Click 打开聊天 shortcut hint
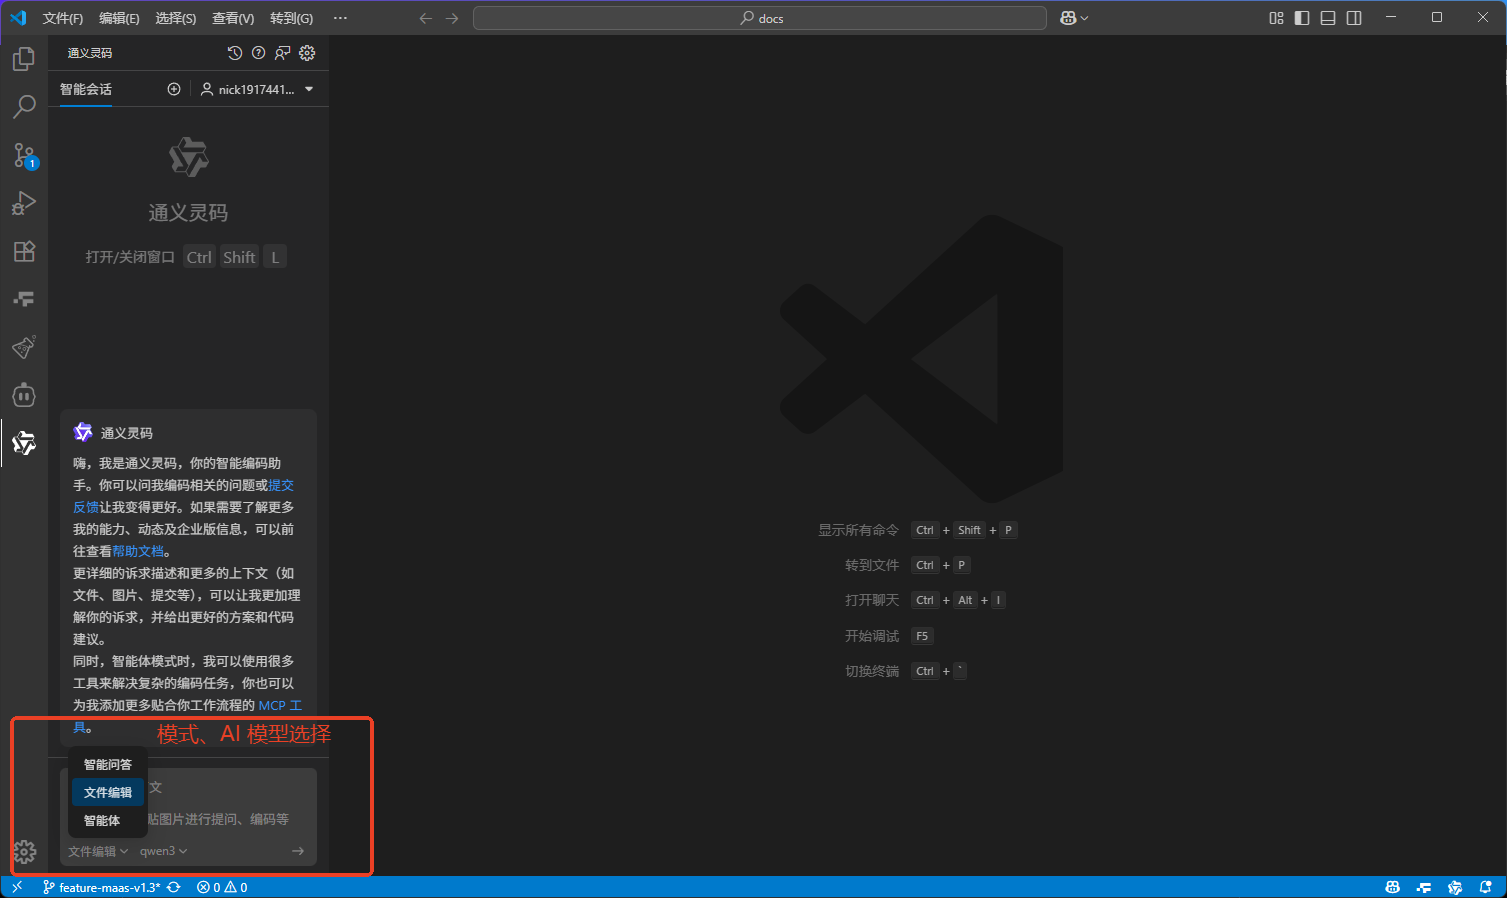 [x=872, y=600]
